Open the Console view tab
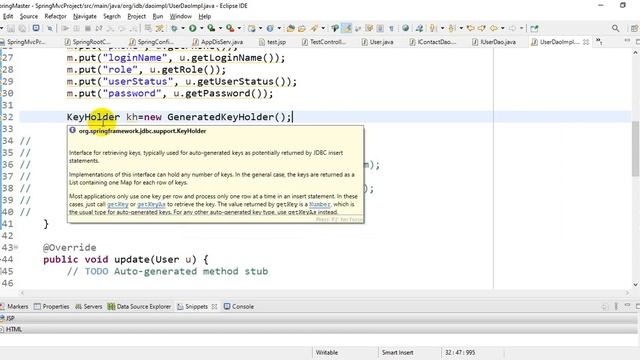This screenshot has height=360, width=640. point(239,306)
